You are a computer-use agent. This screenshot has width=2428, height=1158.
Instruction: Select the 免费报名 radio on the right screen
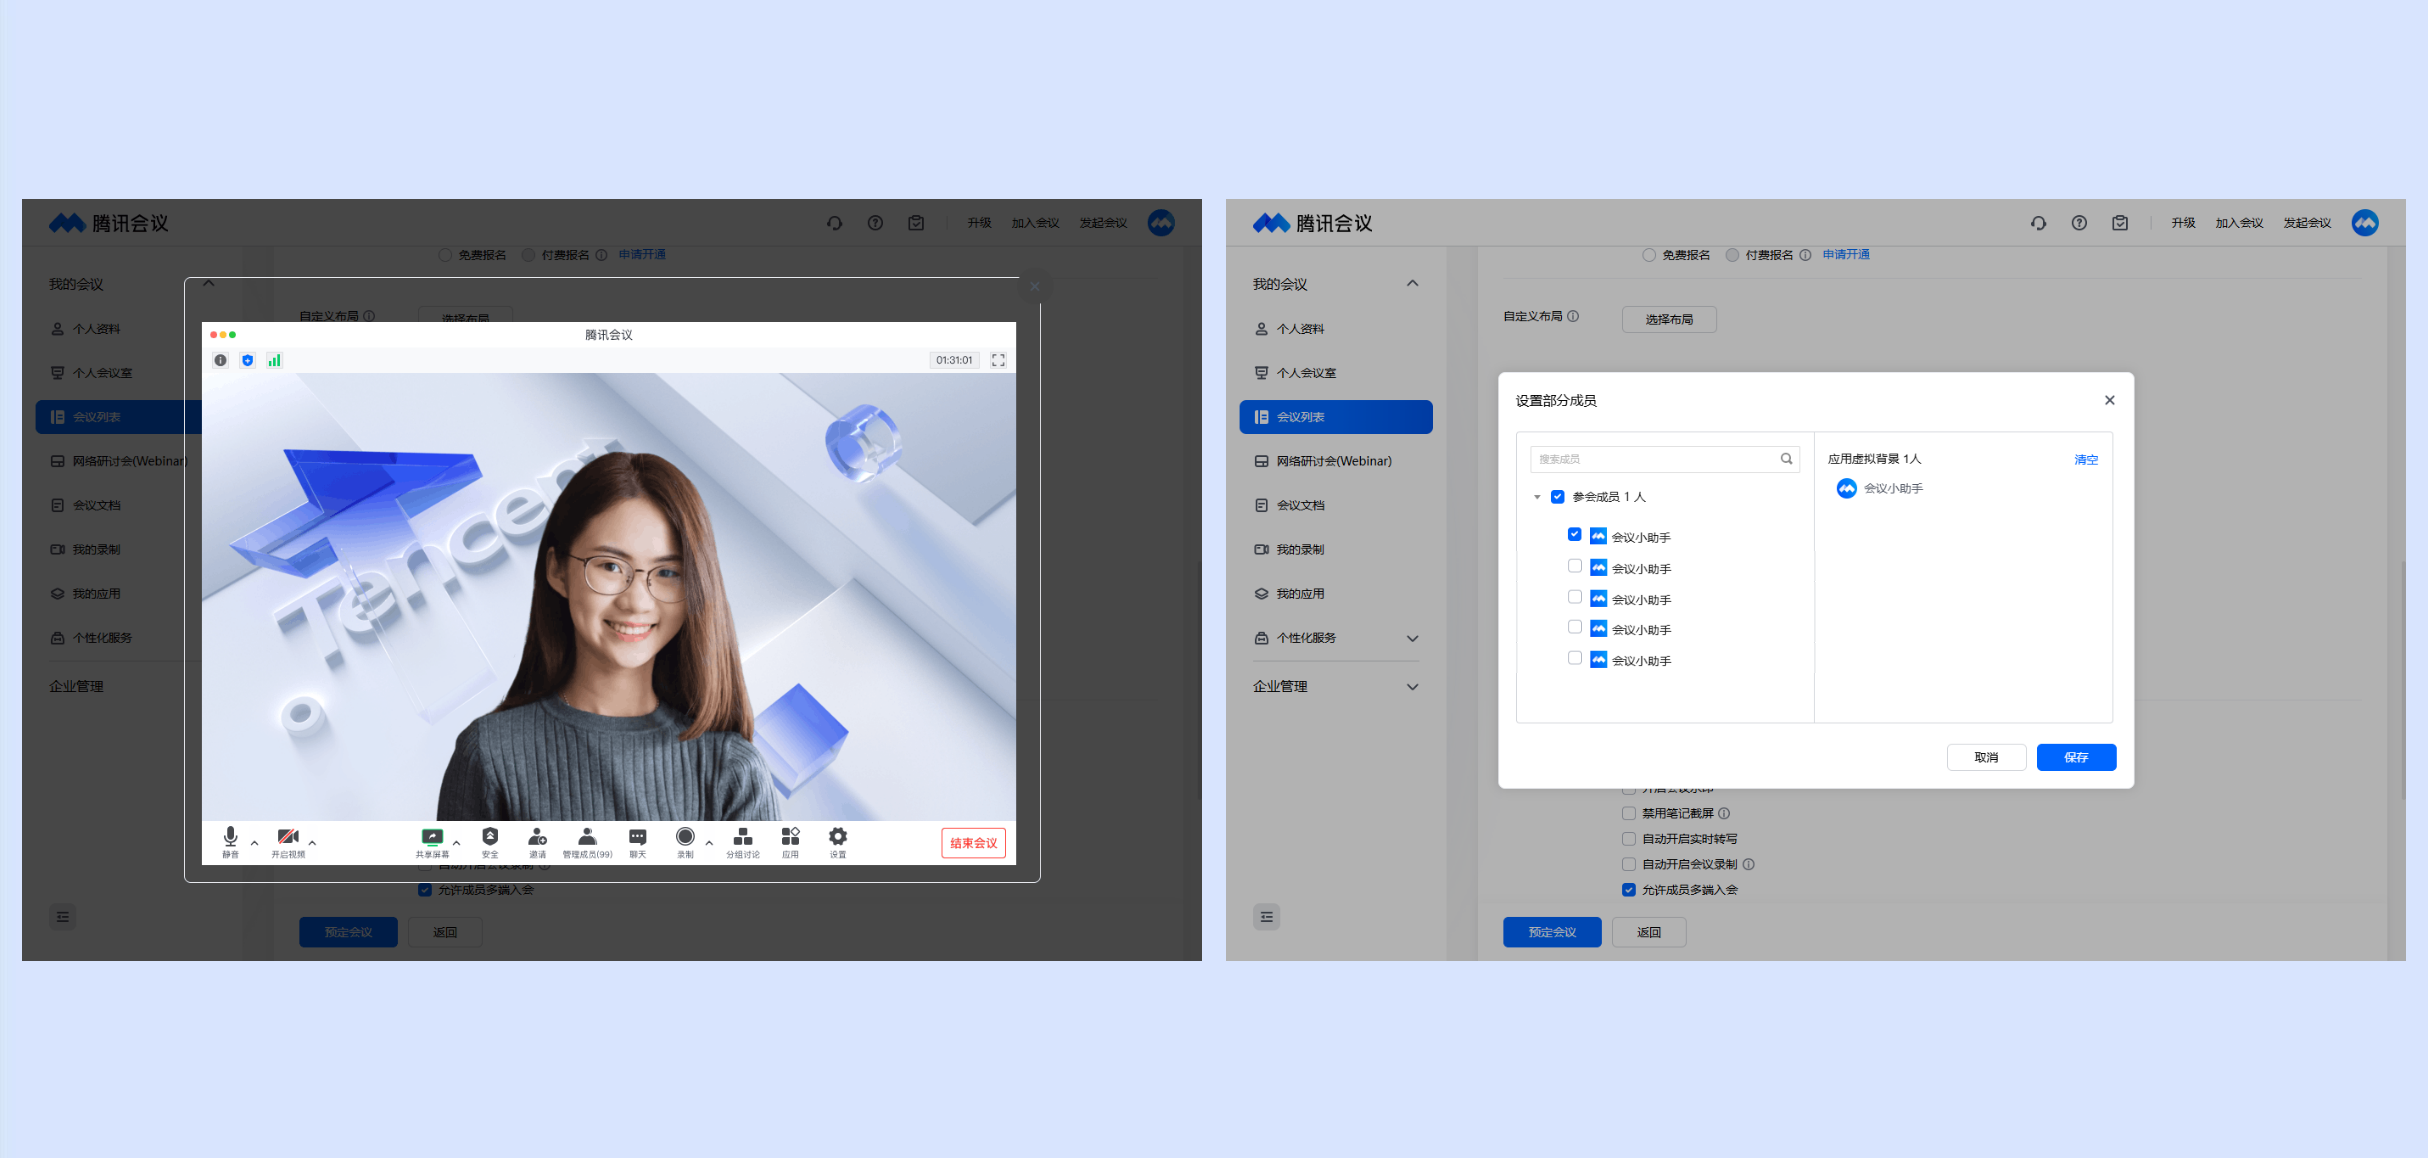[1649, 255]
